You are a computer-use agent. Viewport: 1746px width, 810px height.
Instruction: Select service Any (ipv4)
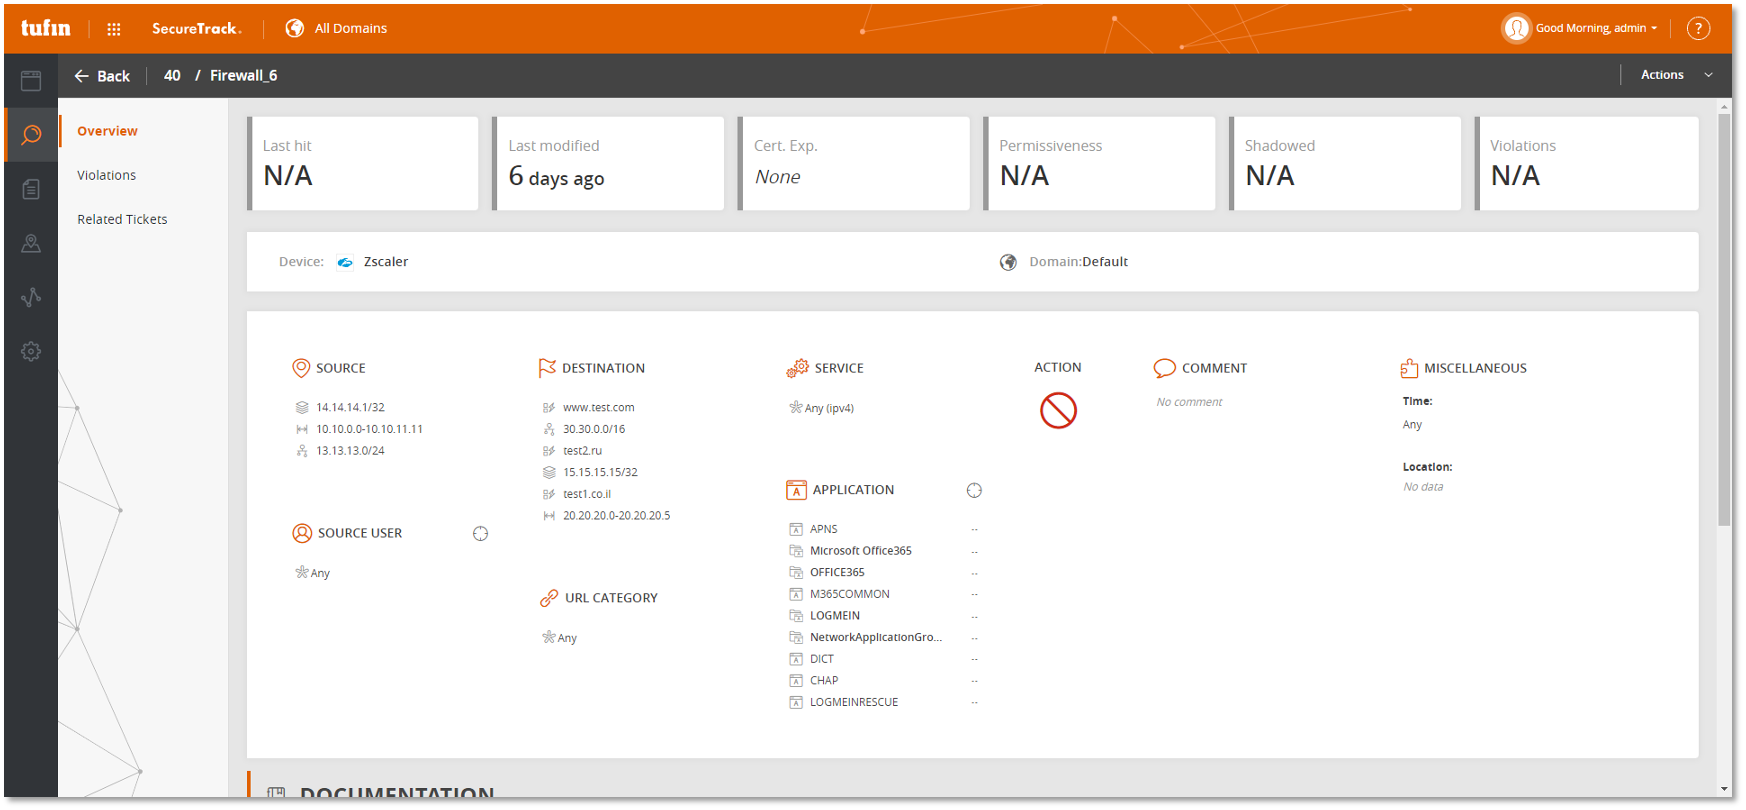pos(829,408)
